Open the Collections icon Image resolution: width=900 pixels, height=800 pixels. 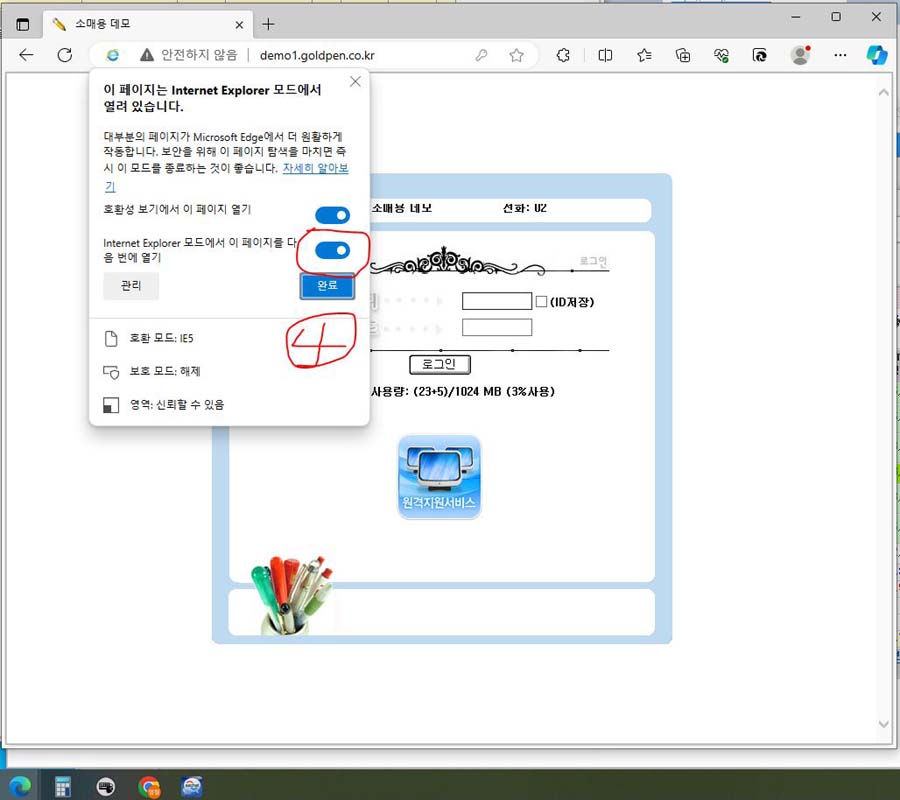click(x=682, y=55)
